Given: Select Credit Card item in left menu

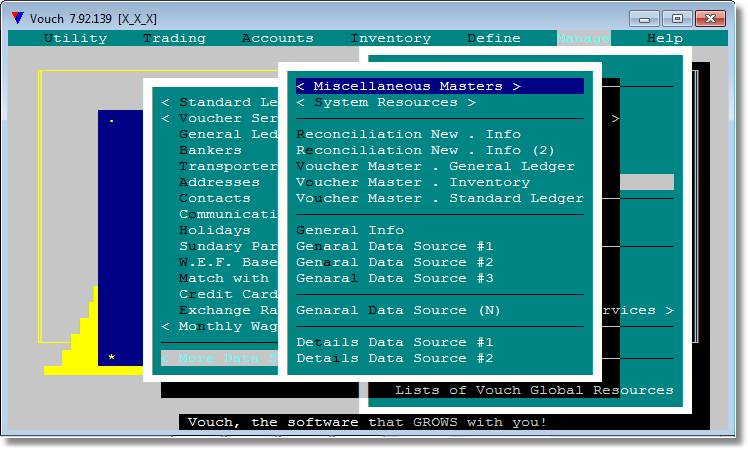Looking at the screenshot, I should coord(229,294).
